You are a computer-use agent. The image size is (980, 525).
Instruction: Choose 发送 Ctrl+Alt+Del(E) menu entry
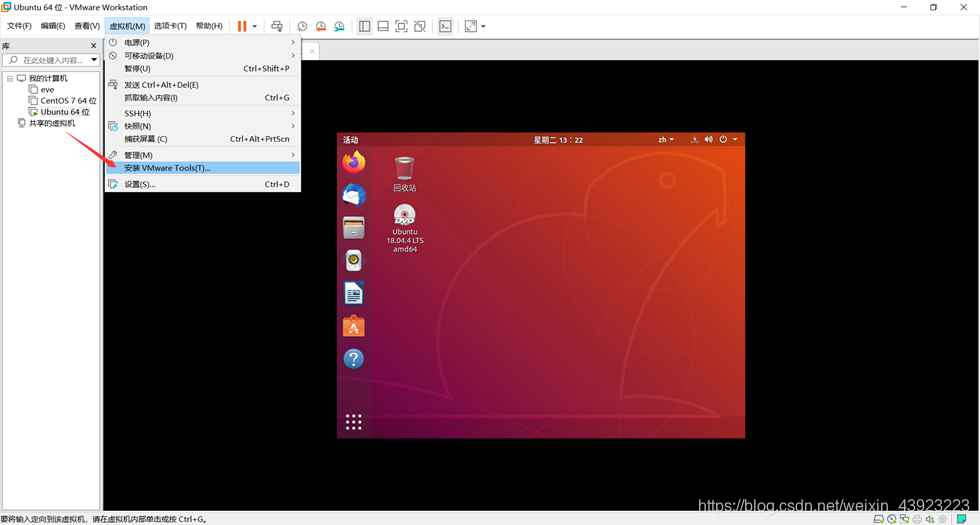click(203, 85)
